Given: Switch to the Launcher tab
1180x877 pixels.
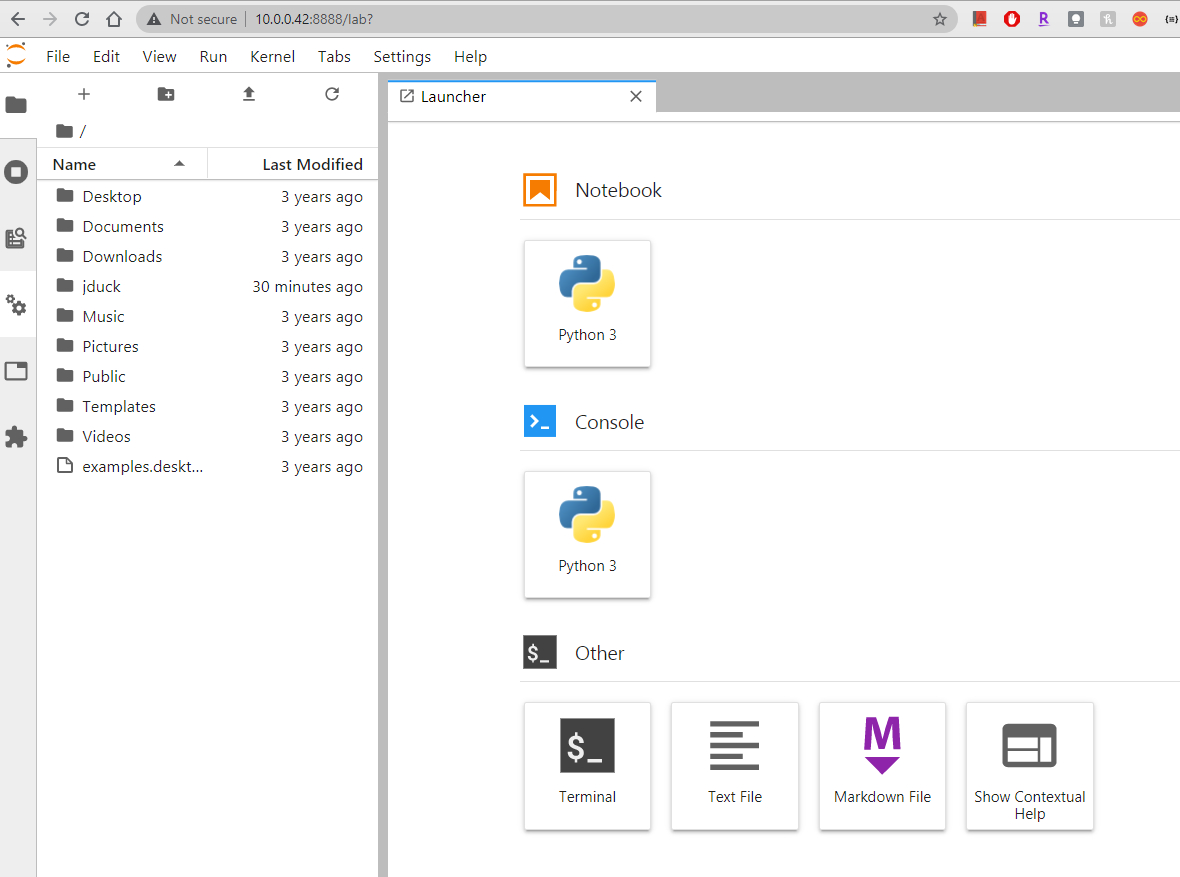Looking at the screenshot, I should [x=452, y=96].
